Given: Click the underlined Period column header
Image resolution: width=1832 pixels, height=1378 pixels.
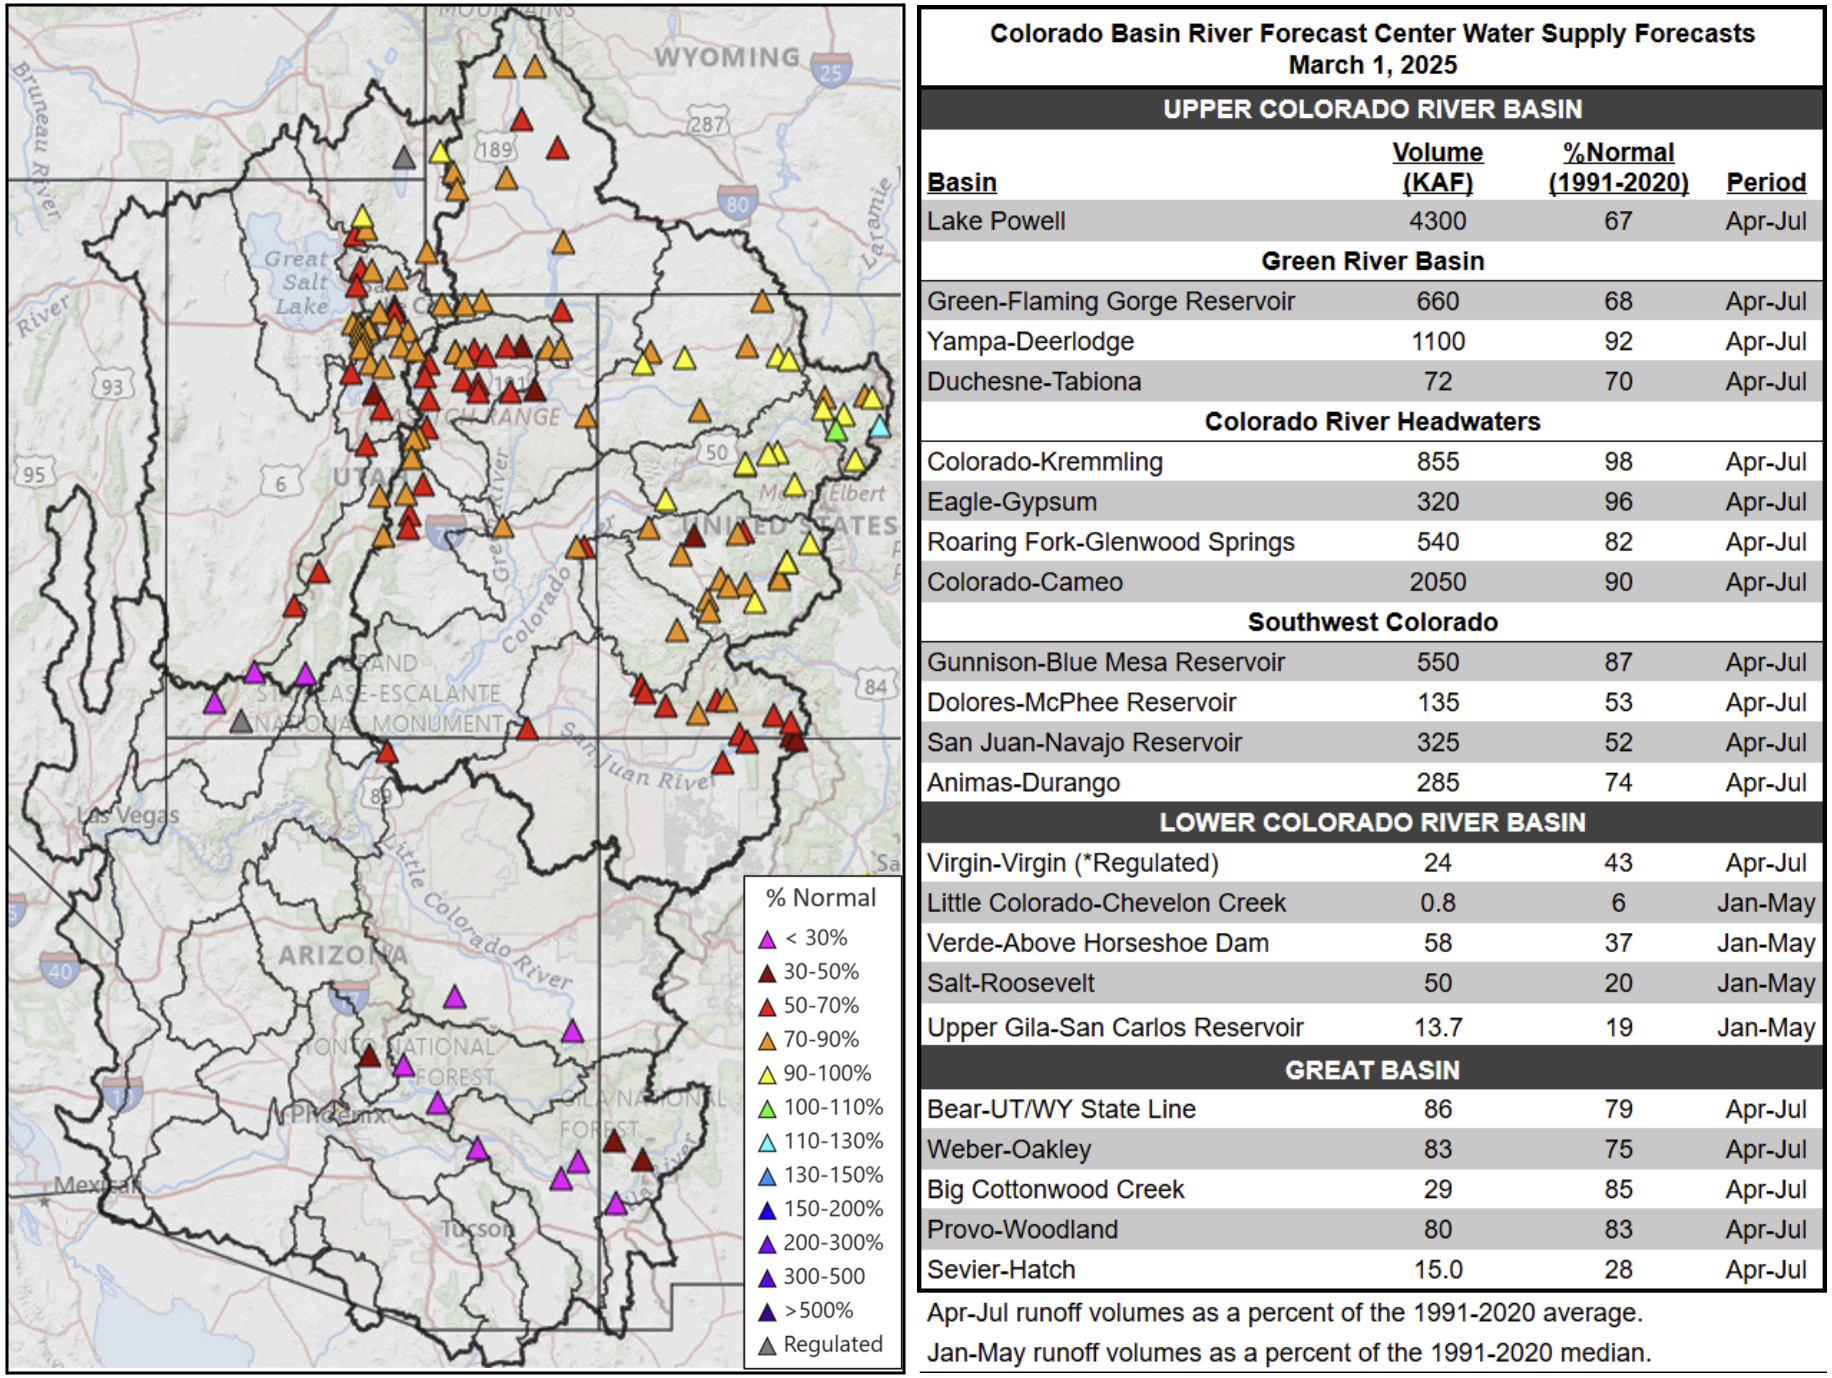Looking at the screenshot, I should tap(1765, 182).
